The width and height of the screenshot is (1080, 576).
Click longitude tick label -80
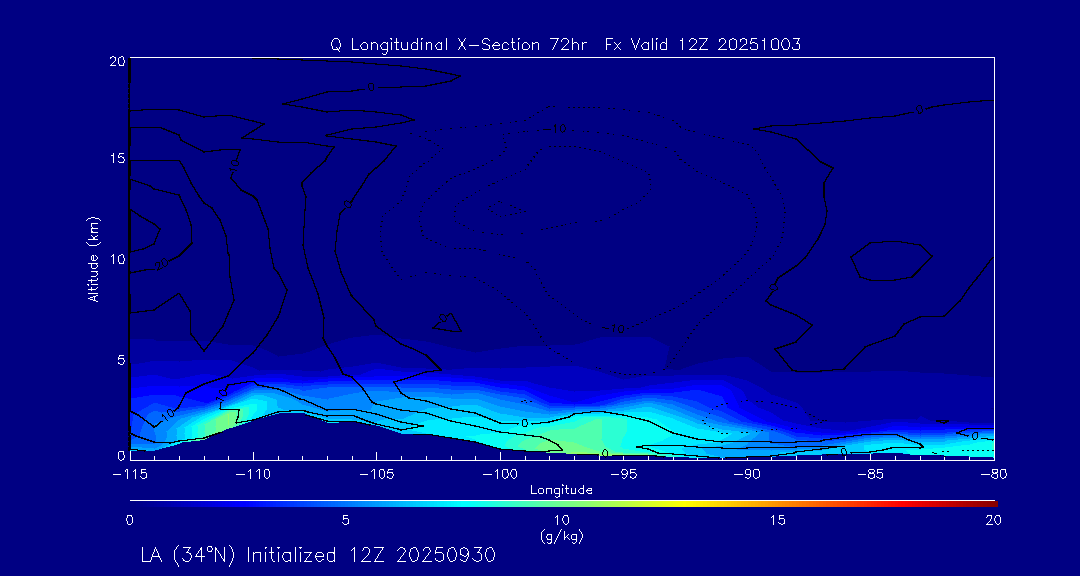(x=994, y=475)
